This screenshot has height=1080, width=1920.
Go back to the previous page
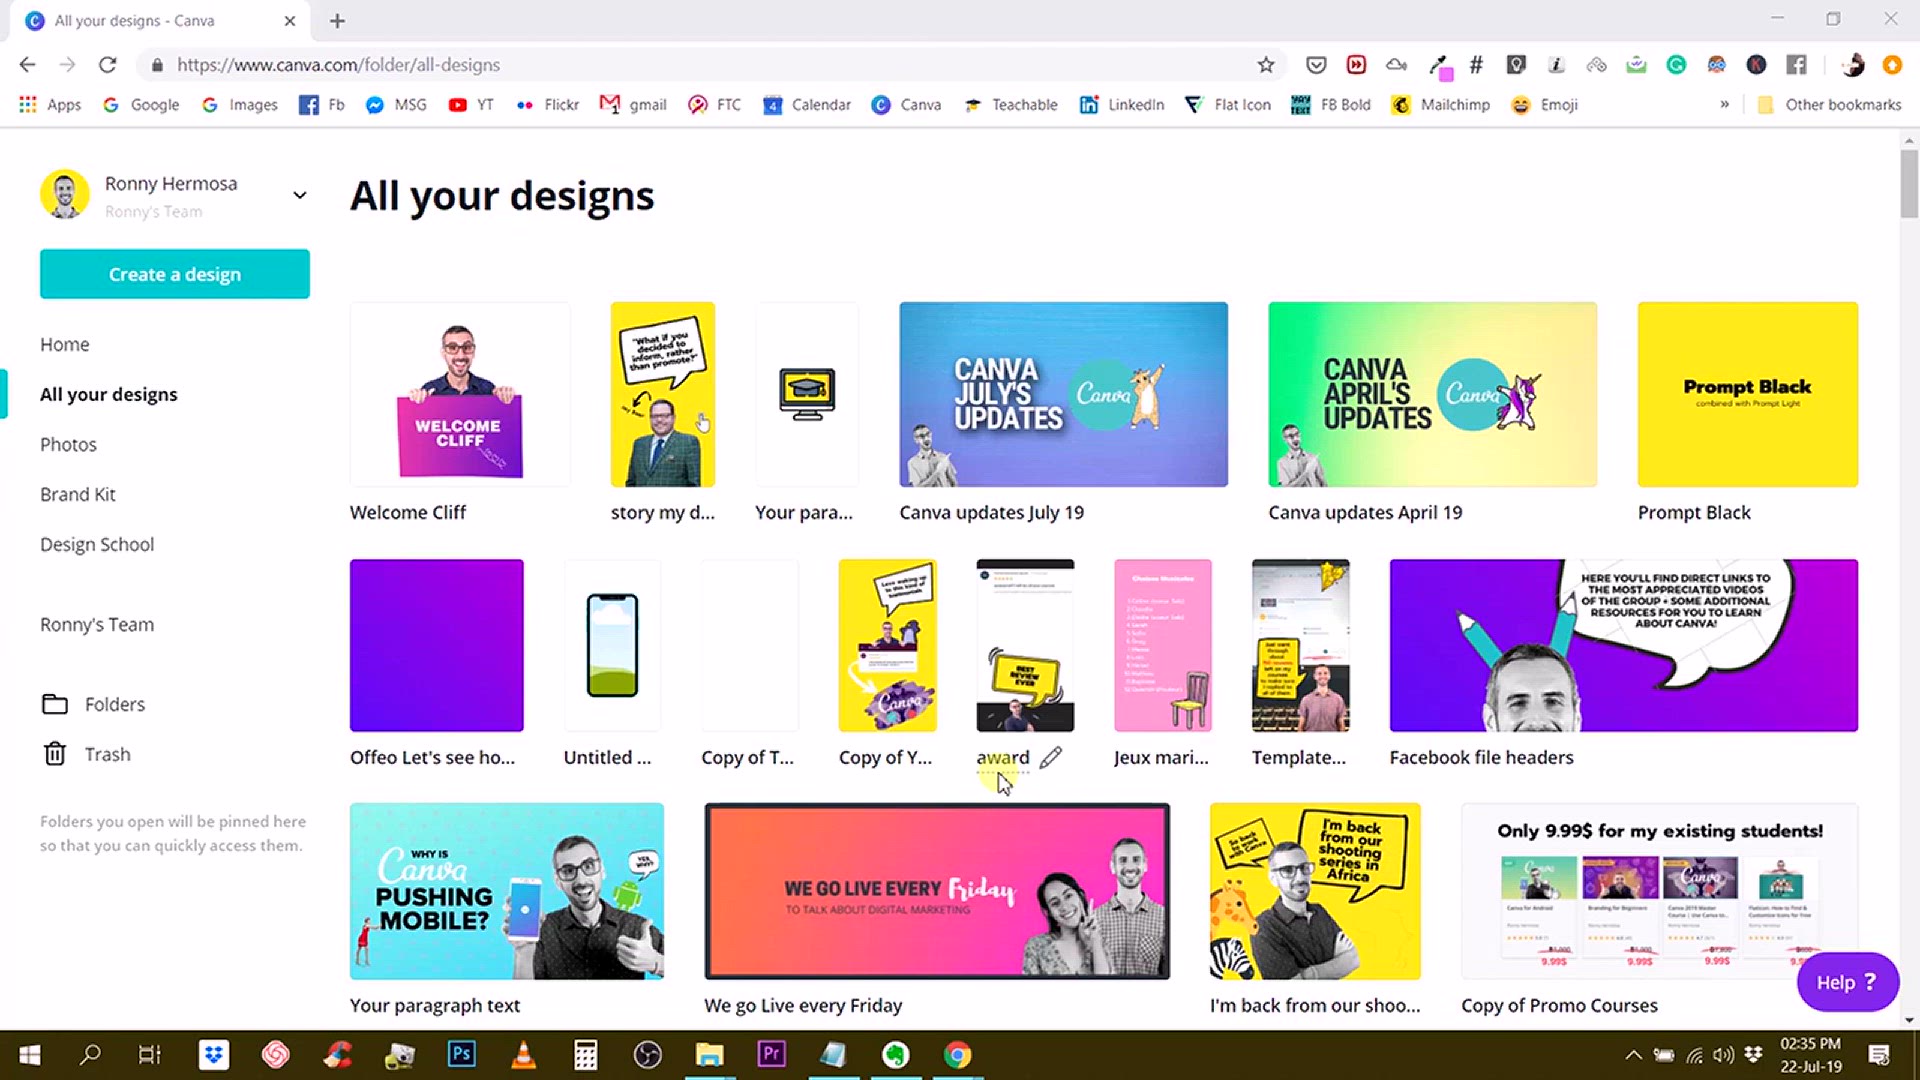27,65
